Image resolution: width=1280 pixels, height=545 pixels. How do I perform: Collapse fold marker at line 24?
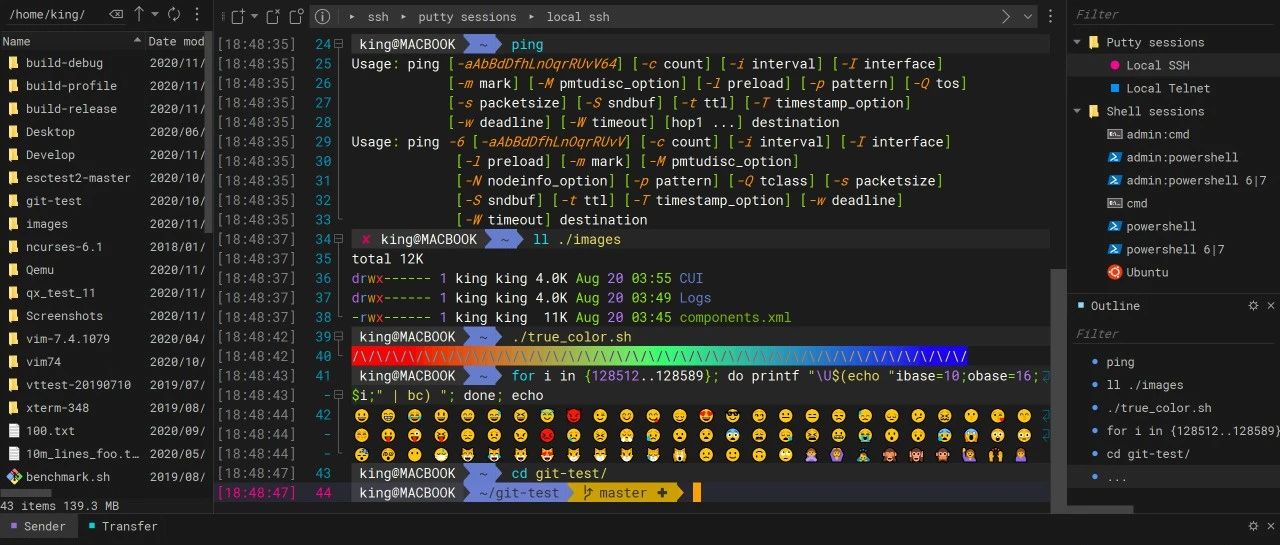click(340, 45)
